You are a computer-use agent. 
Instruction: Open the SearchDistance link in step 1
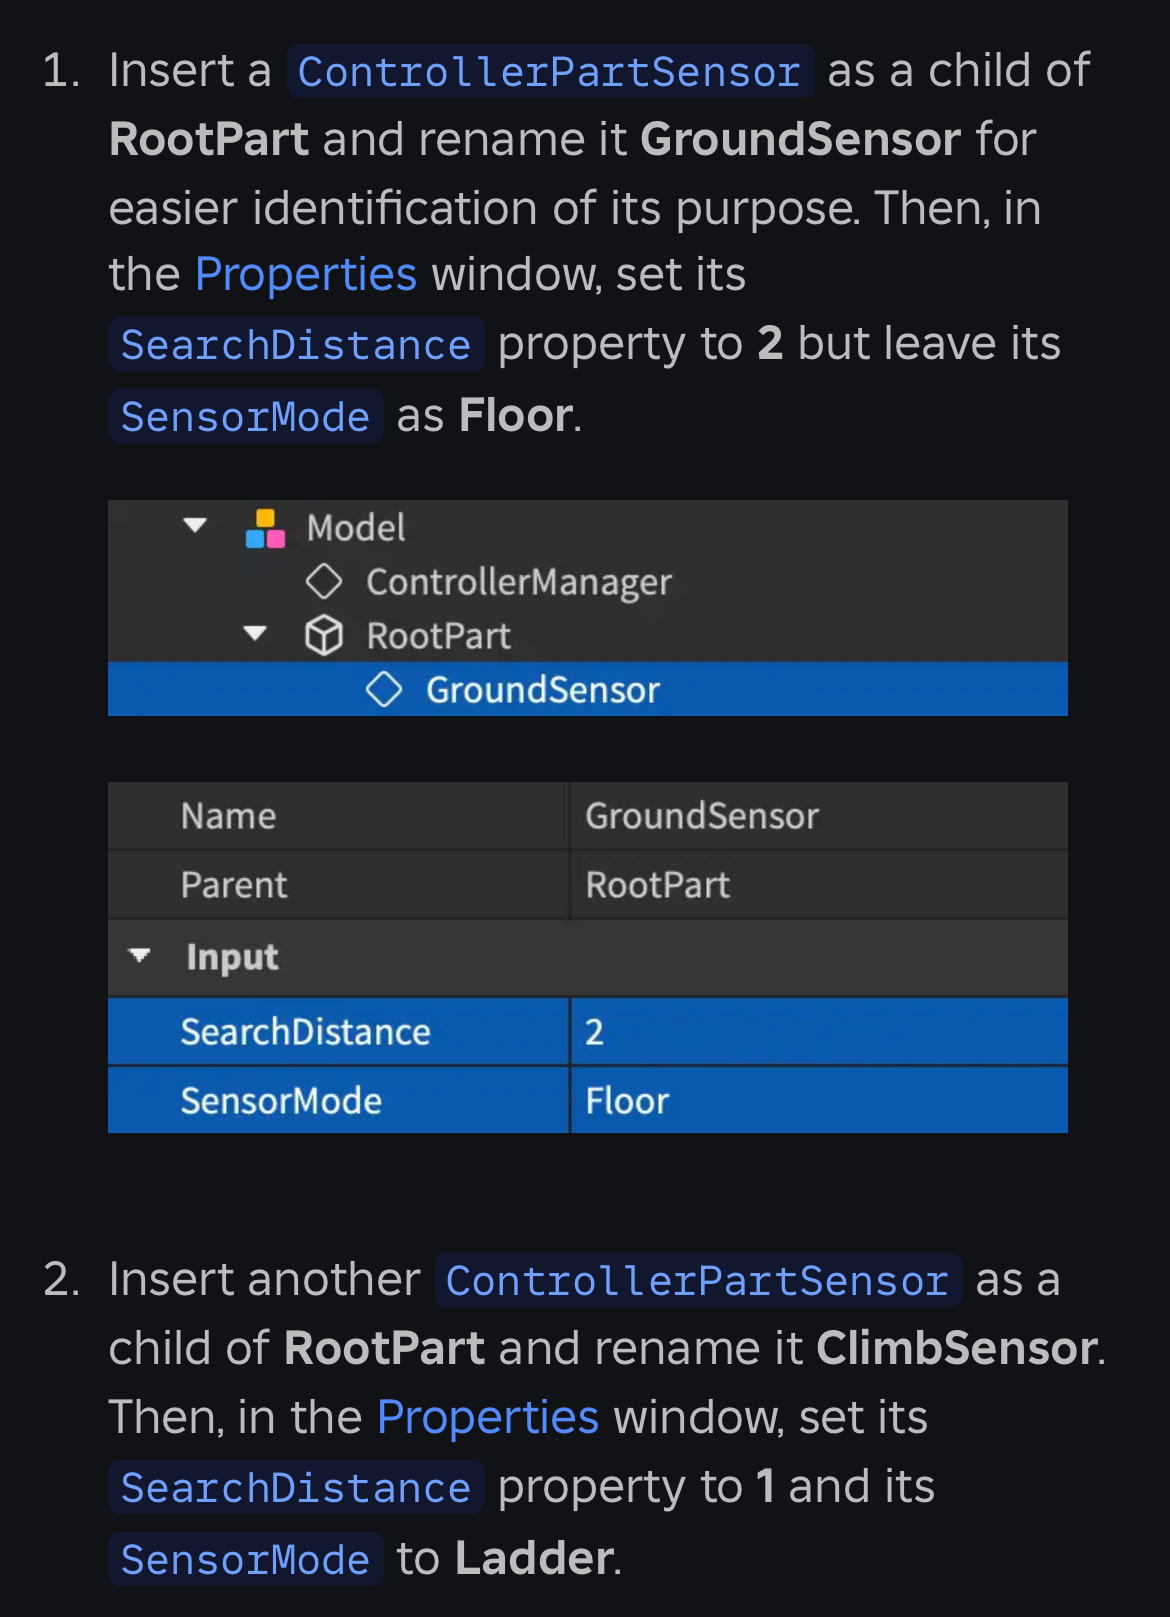[296, 345]
